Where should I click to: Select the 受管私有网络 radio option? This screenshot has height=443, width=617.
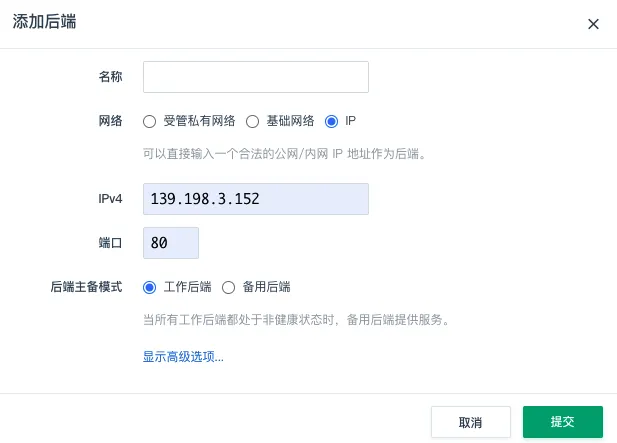coord(150,121)
